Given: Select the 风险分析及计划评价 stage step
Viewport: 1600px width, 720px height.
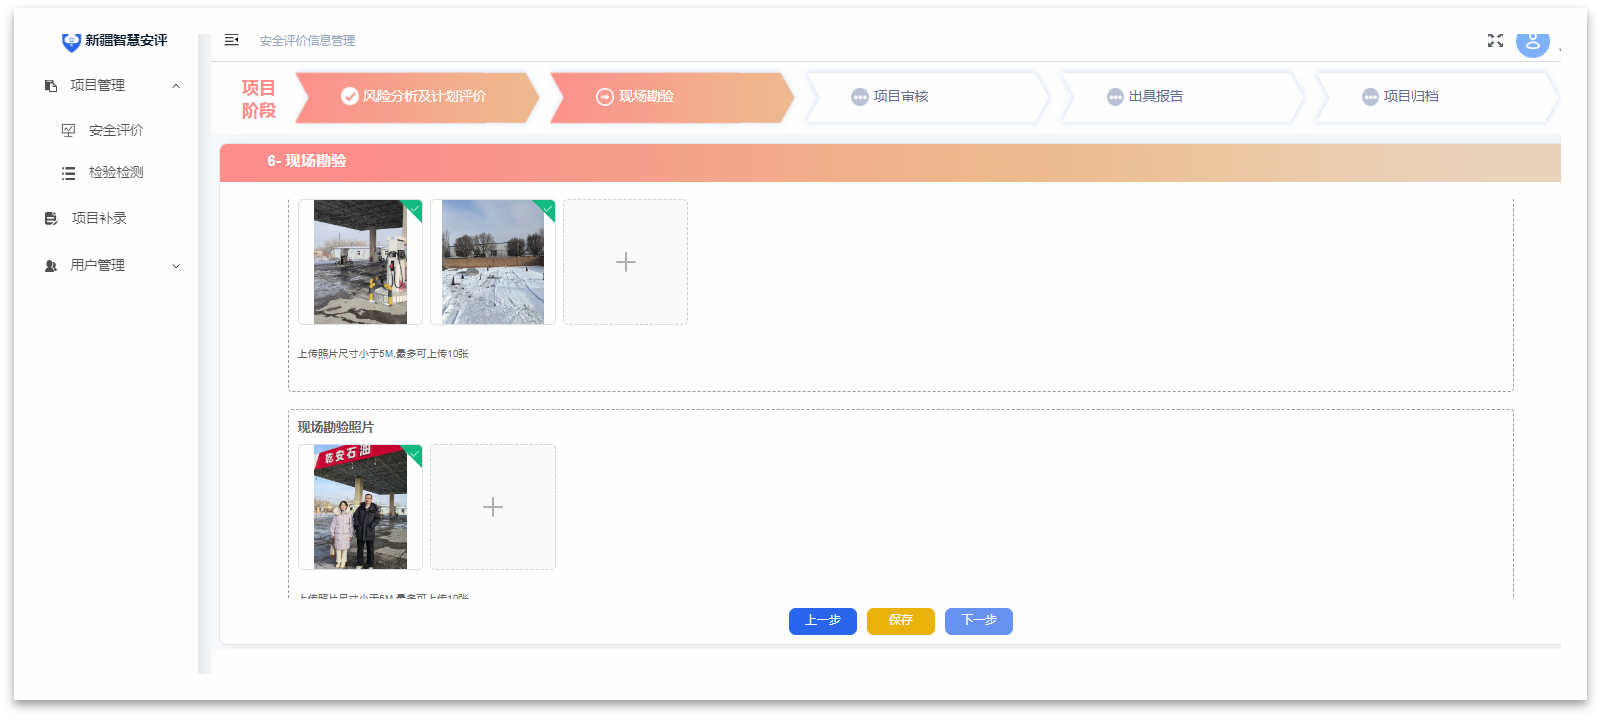Looking at the screenshot, I should point(415,97).
